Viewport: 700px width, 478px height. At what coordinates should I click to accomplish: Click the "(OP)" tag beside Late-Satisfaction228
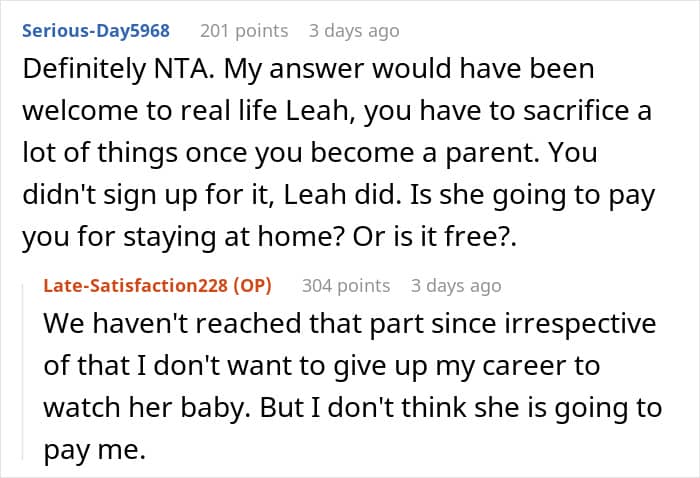click(253, 286)
